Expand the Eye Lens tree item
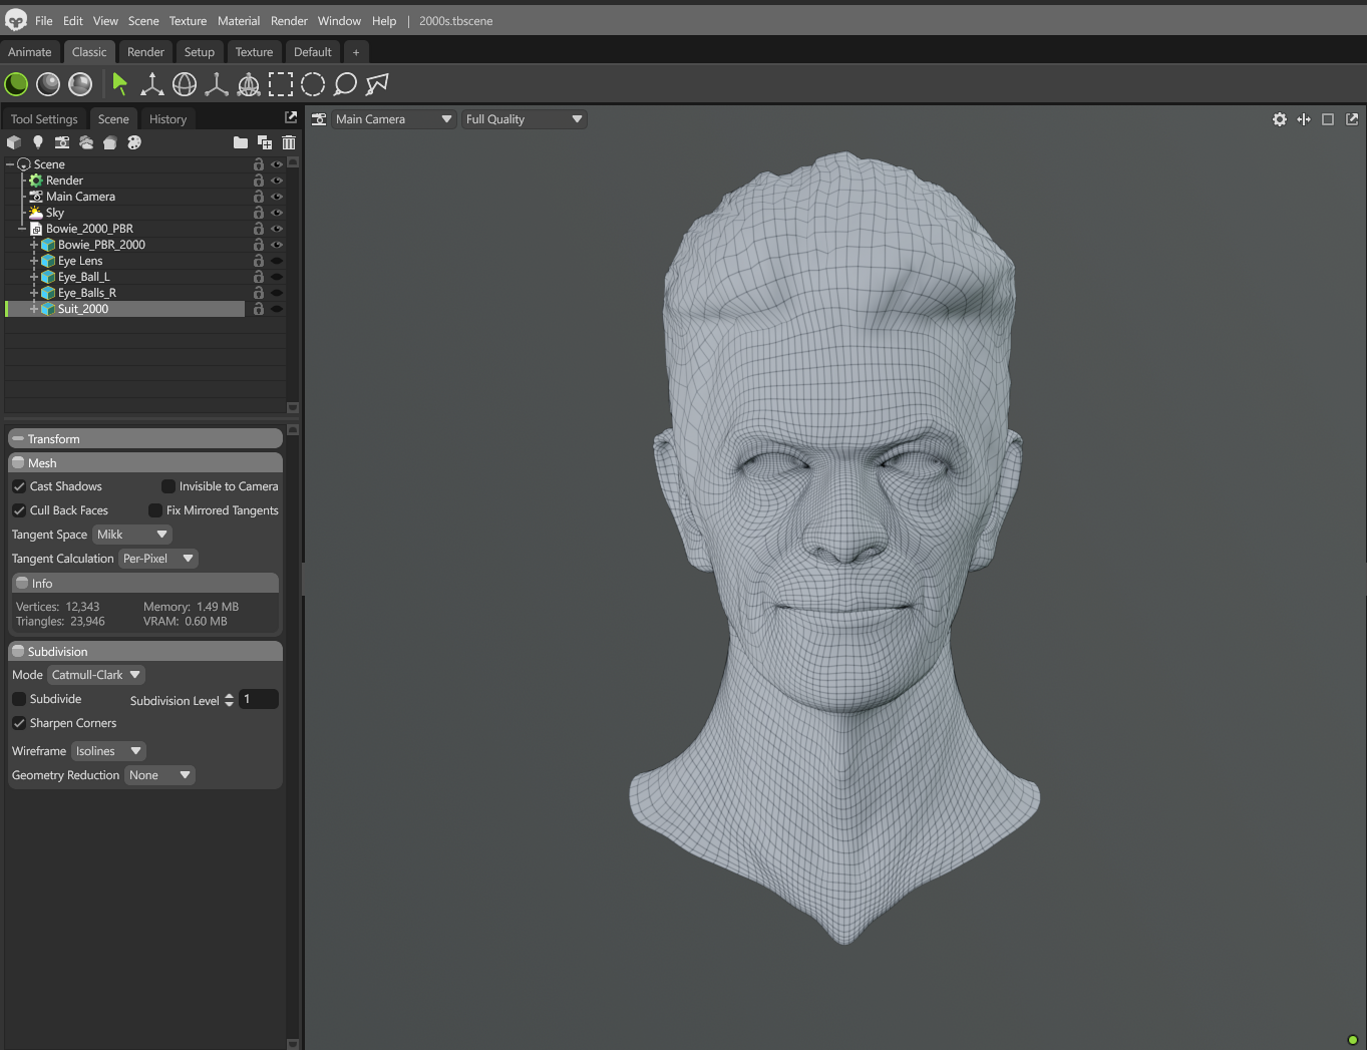This screenshot has width=1367, height=1050. (34, 261)
